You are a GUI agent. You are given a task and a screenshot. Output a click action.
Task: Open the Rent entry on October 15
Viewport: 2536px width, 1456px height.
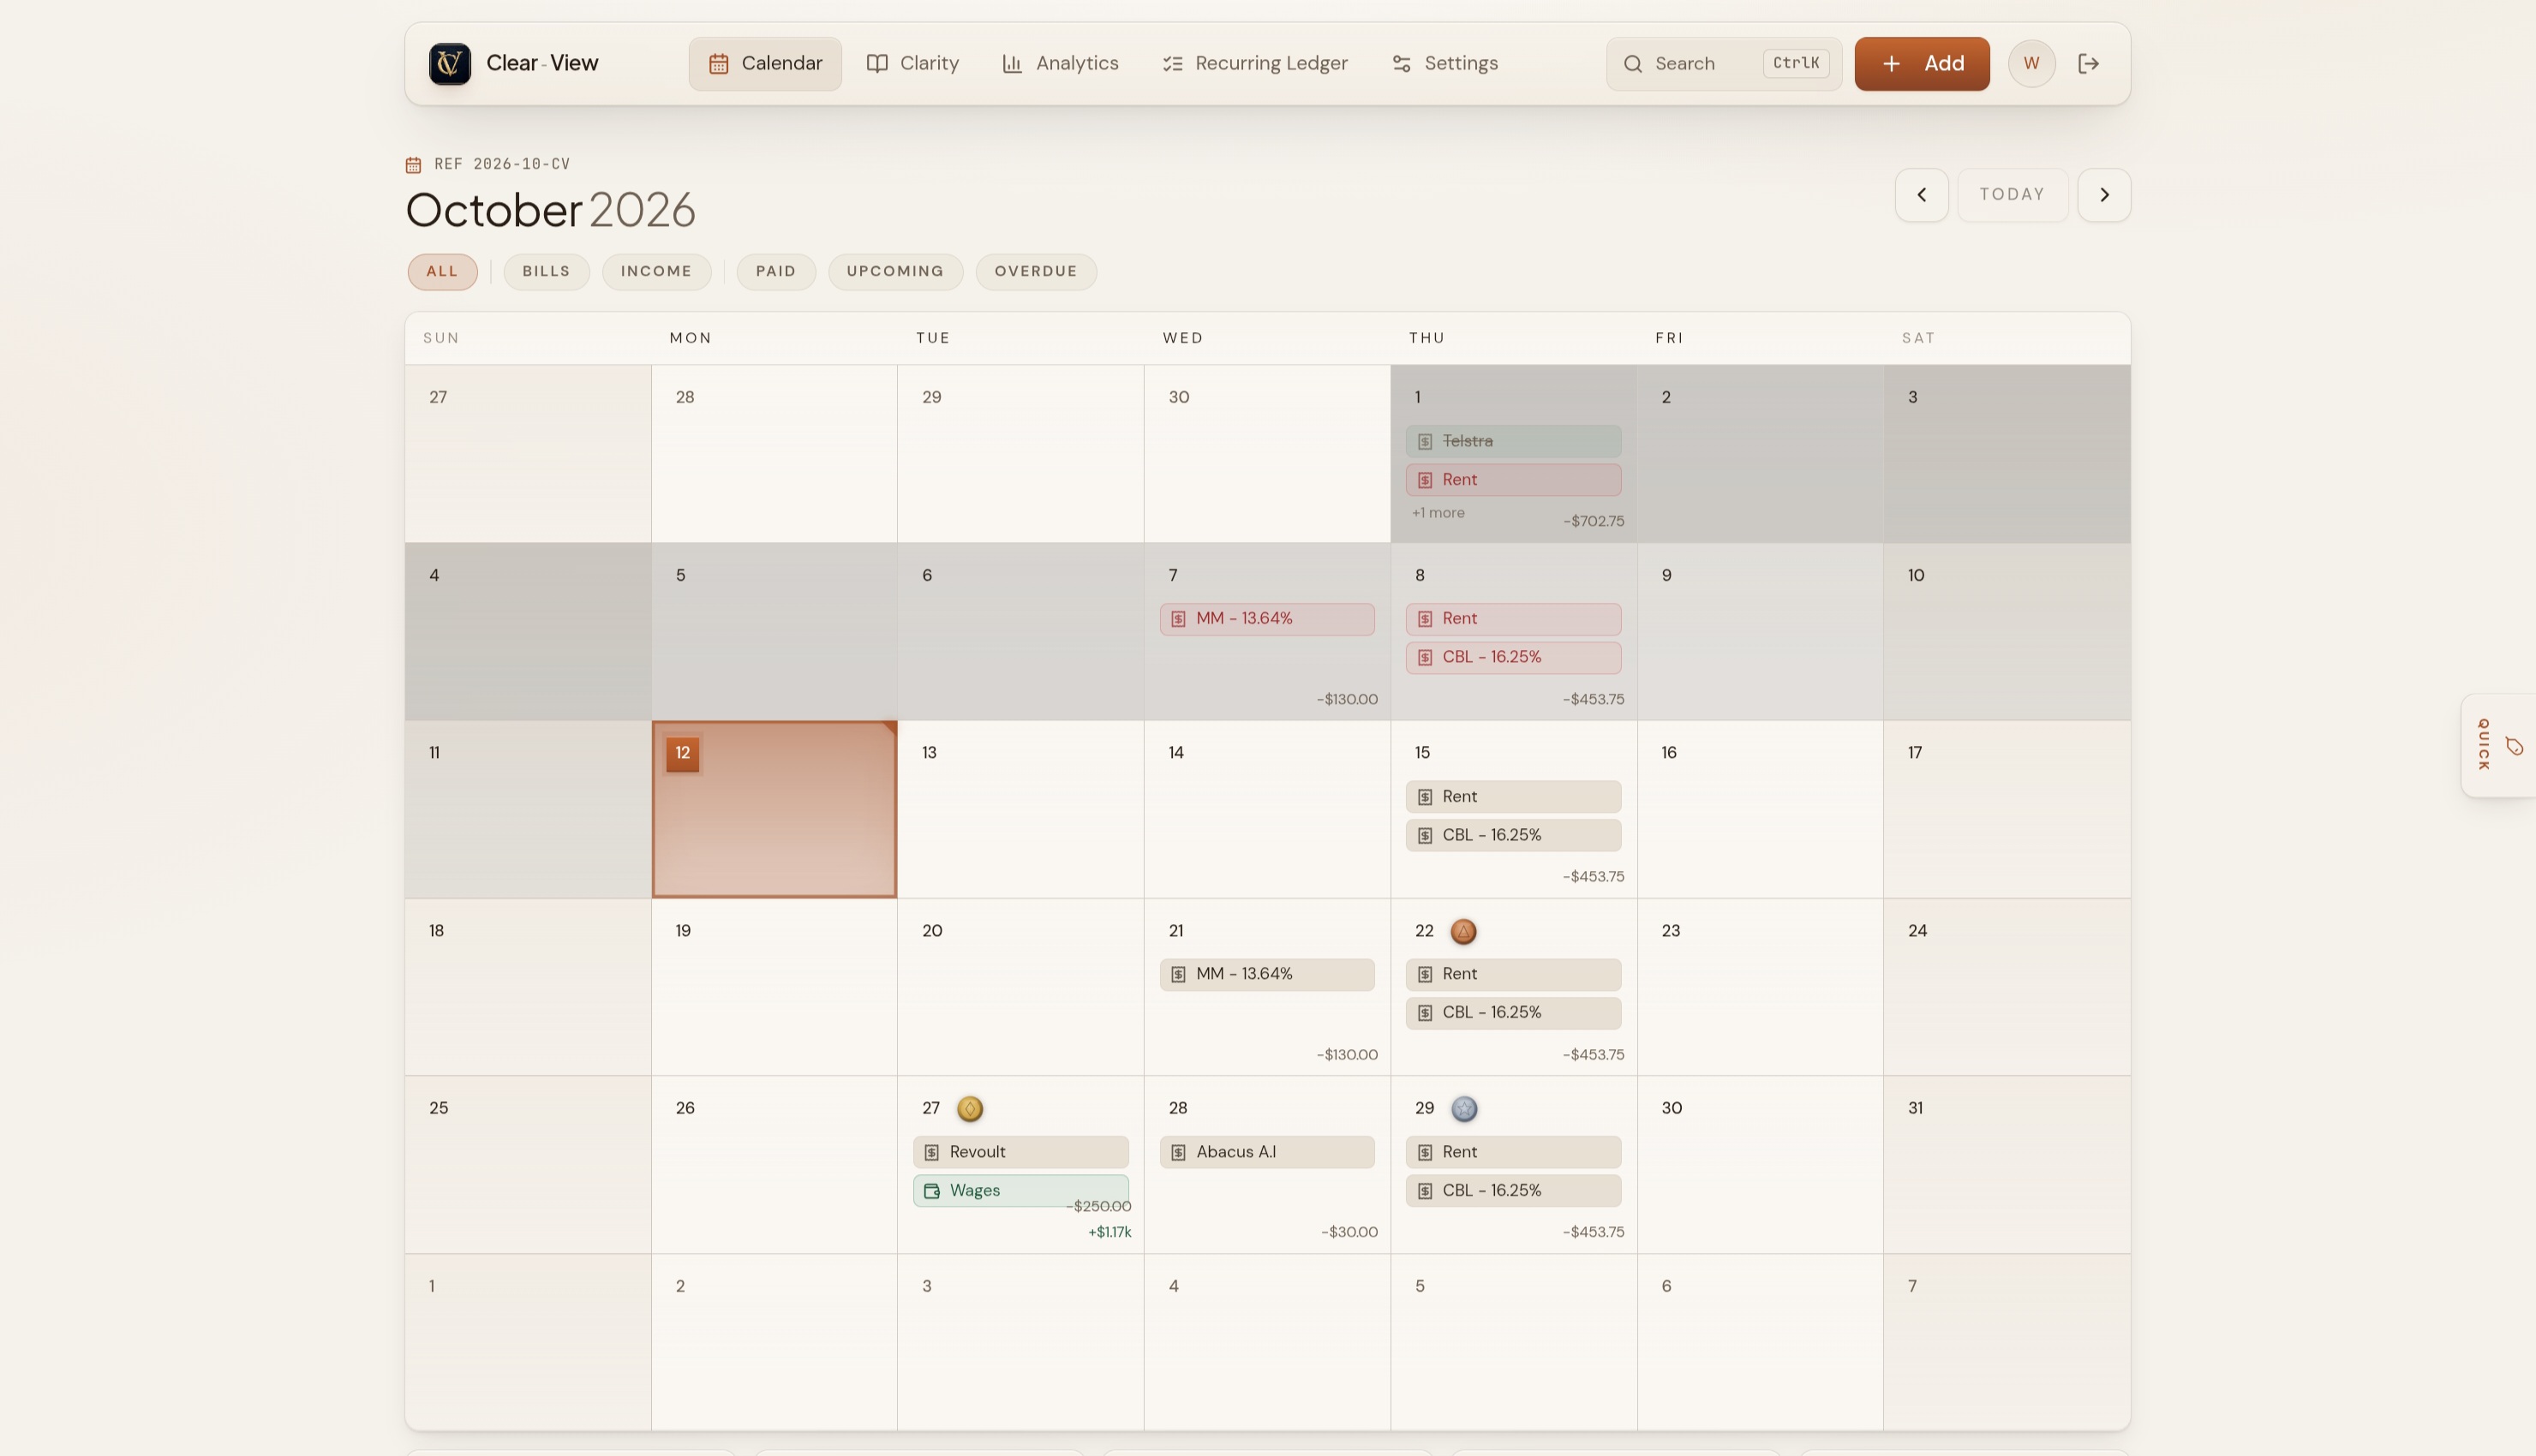1513,797
